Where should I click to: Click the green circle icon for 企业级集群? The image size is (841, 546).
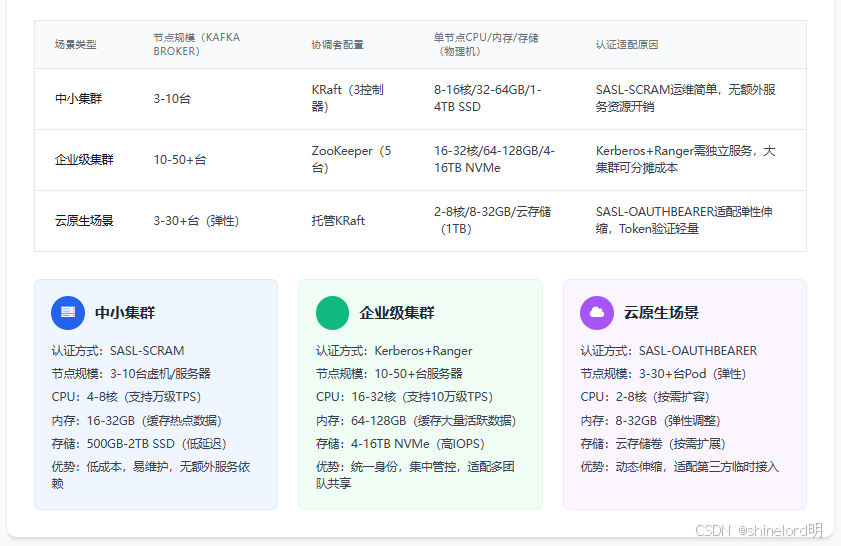click(x=333, y=313)
